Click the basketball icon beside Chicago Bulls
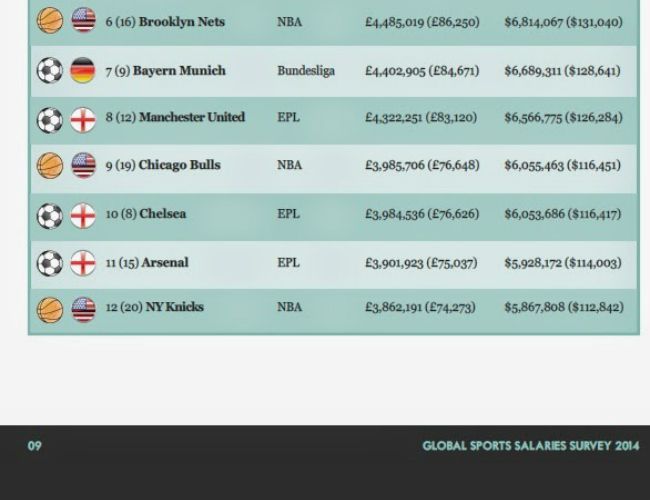The image size is (650, 500). pyautogui.click(x=50, y=165)
